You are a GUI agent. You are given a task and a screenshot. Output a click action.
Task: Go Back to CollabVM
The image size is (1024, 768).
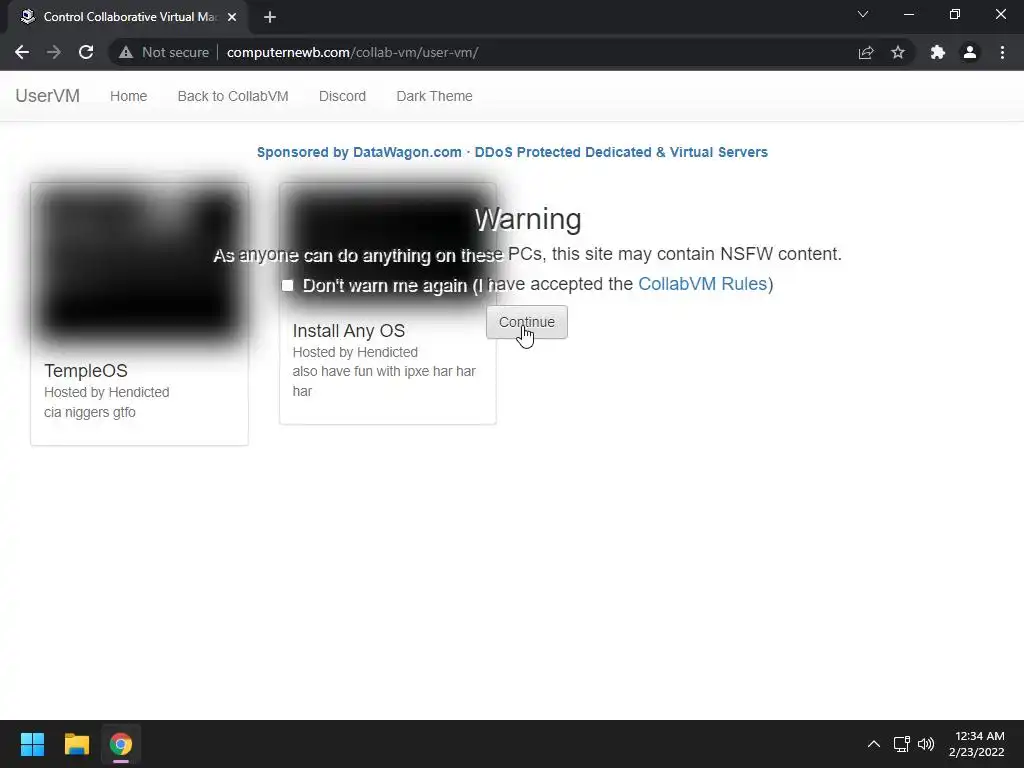coord(233,96)
